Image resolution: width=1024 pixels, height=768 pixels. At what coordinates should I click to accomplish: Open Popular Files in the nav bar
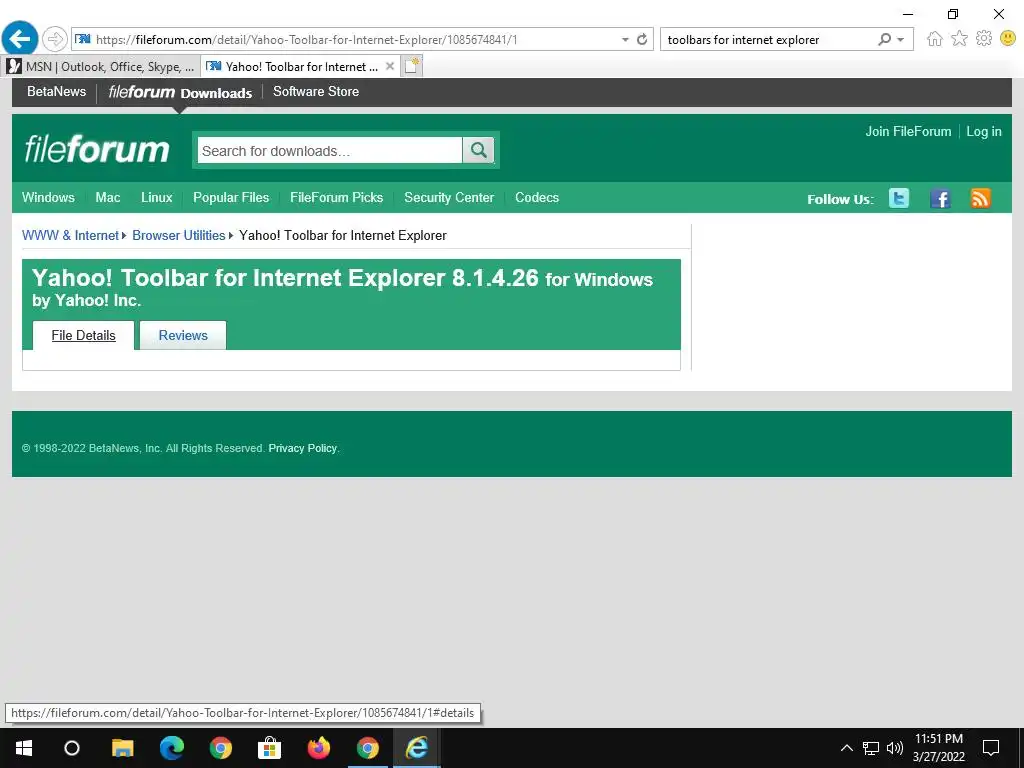pyautogui.click(x=231, y=197)
